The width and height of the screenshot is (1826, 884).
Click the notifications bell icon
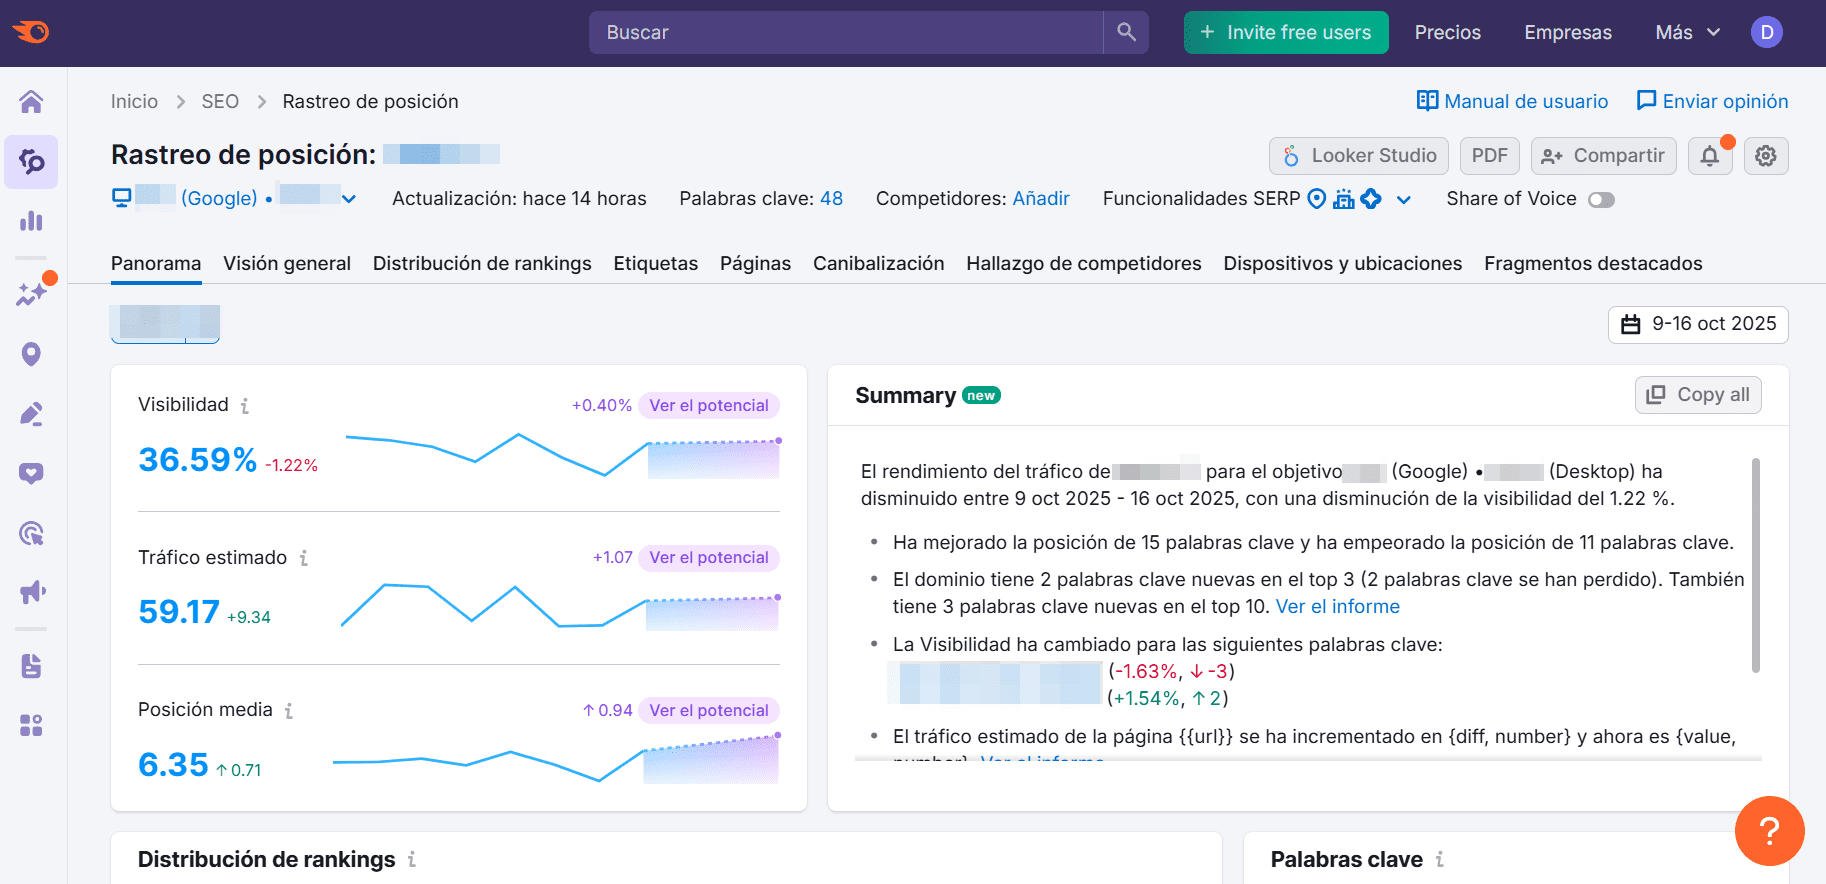[1710, 156]
